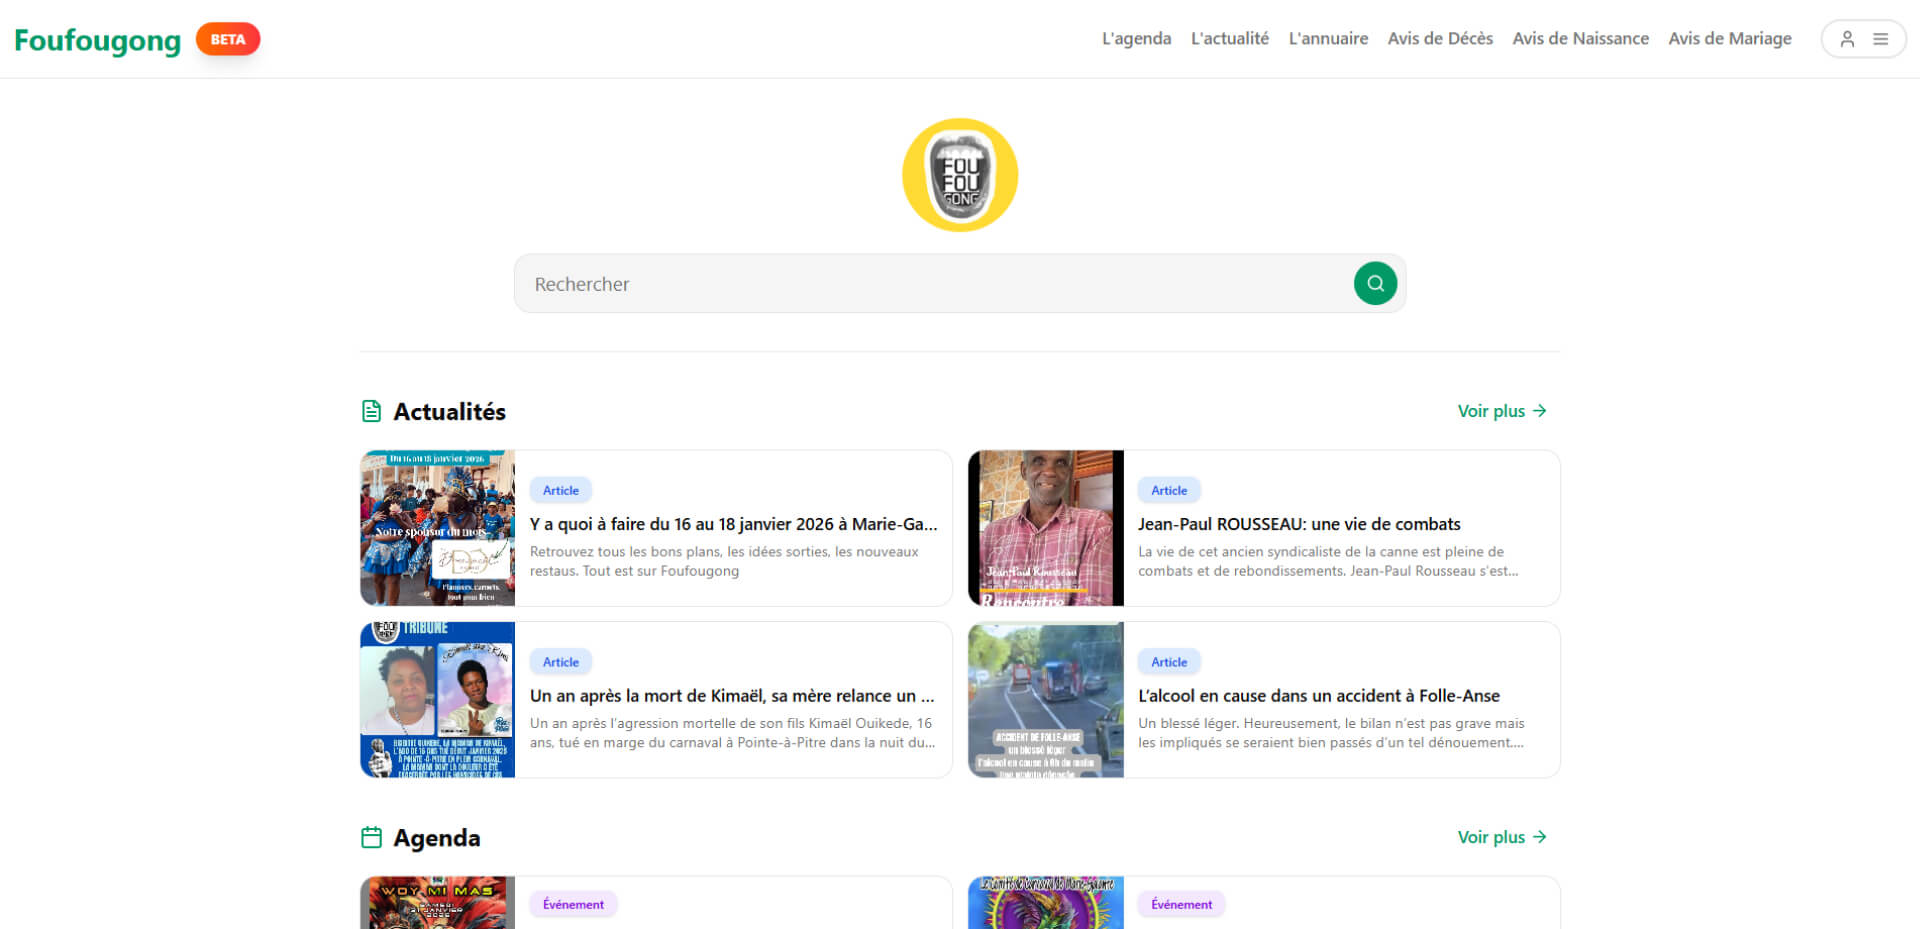This screenshot has height=929, width=1920.
Task: Click the search magnifier icon
Action: [1375, 283]
